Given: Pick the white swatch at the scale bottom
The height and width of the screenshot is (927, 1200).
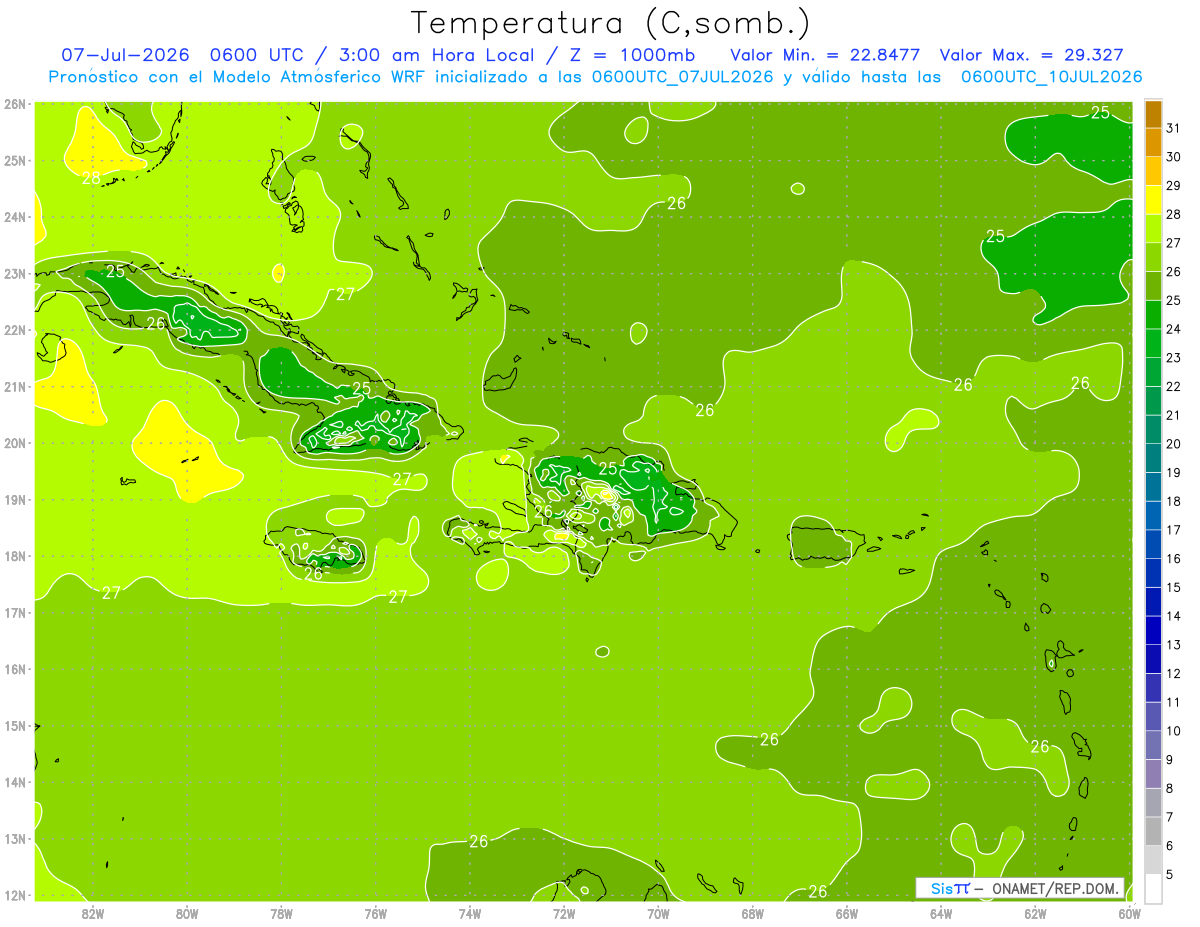Looking at the screenshot, I should [x=1153, y=888].
